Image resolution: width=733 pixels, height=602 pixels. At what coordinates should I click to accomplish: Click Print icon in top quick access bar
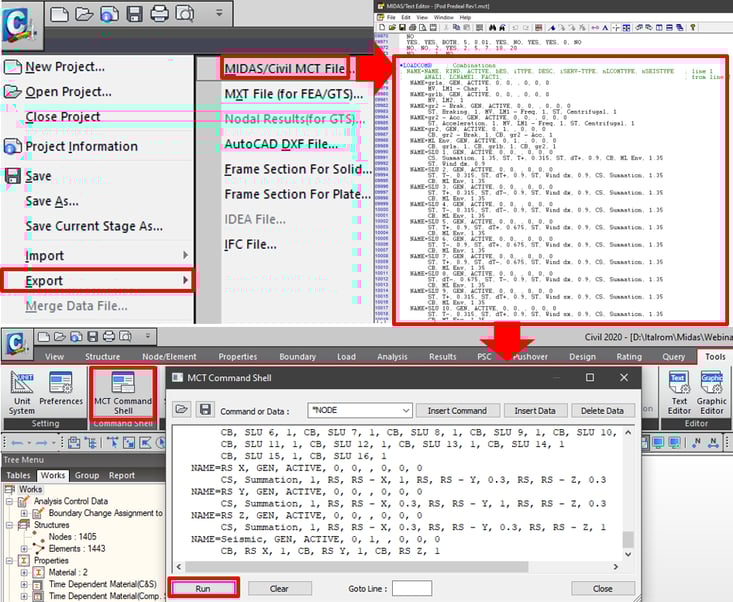point(159,14)
